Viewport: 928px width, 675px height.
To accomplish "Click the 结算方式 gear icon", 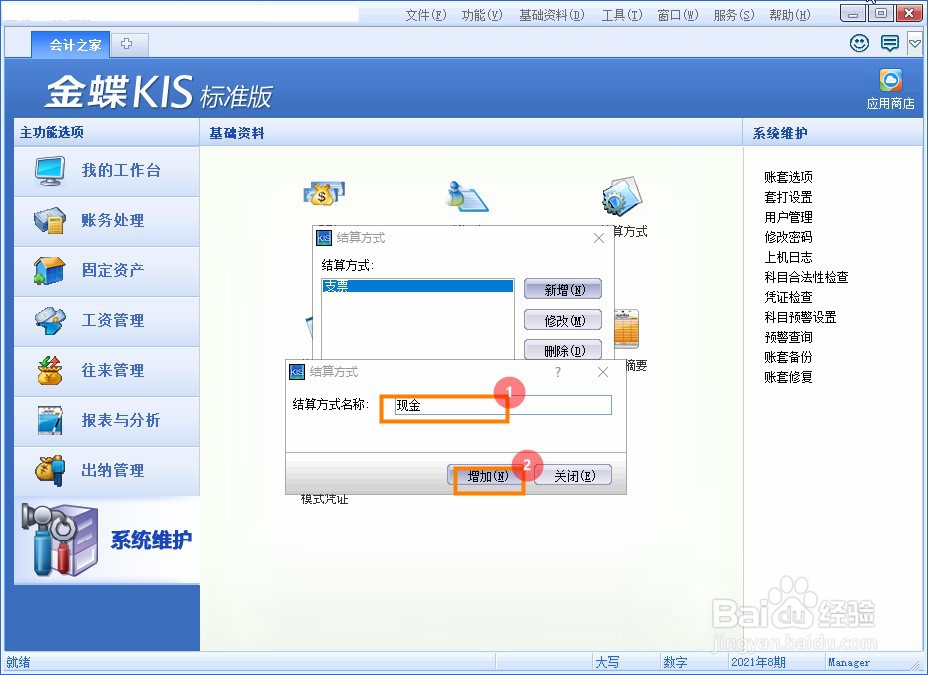I will coord(621,196).
